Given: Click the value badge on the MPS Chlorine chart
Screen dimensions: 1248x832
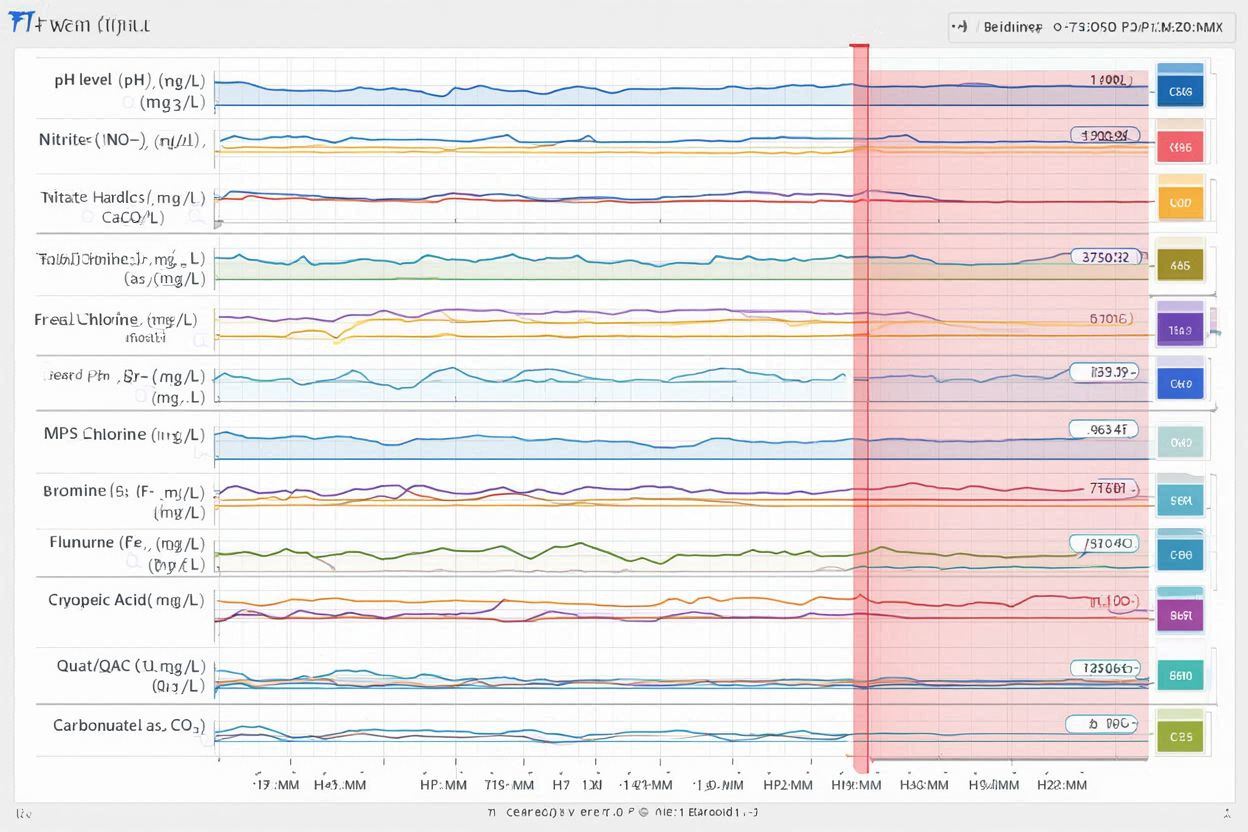Looking at the screenshot, I should click(x=1103, y=429).
